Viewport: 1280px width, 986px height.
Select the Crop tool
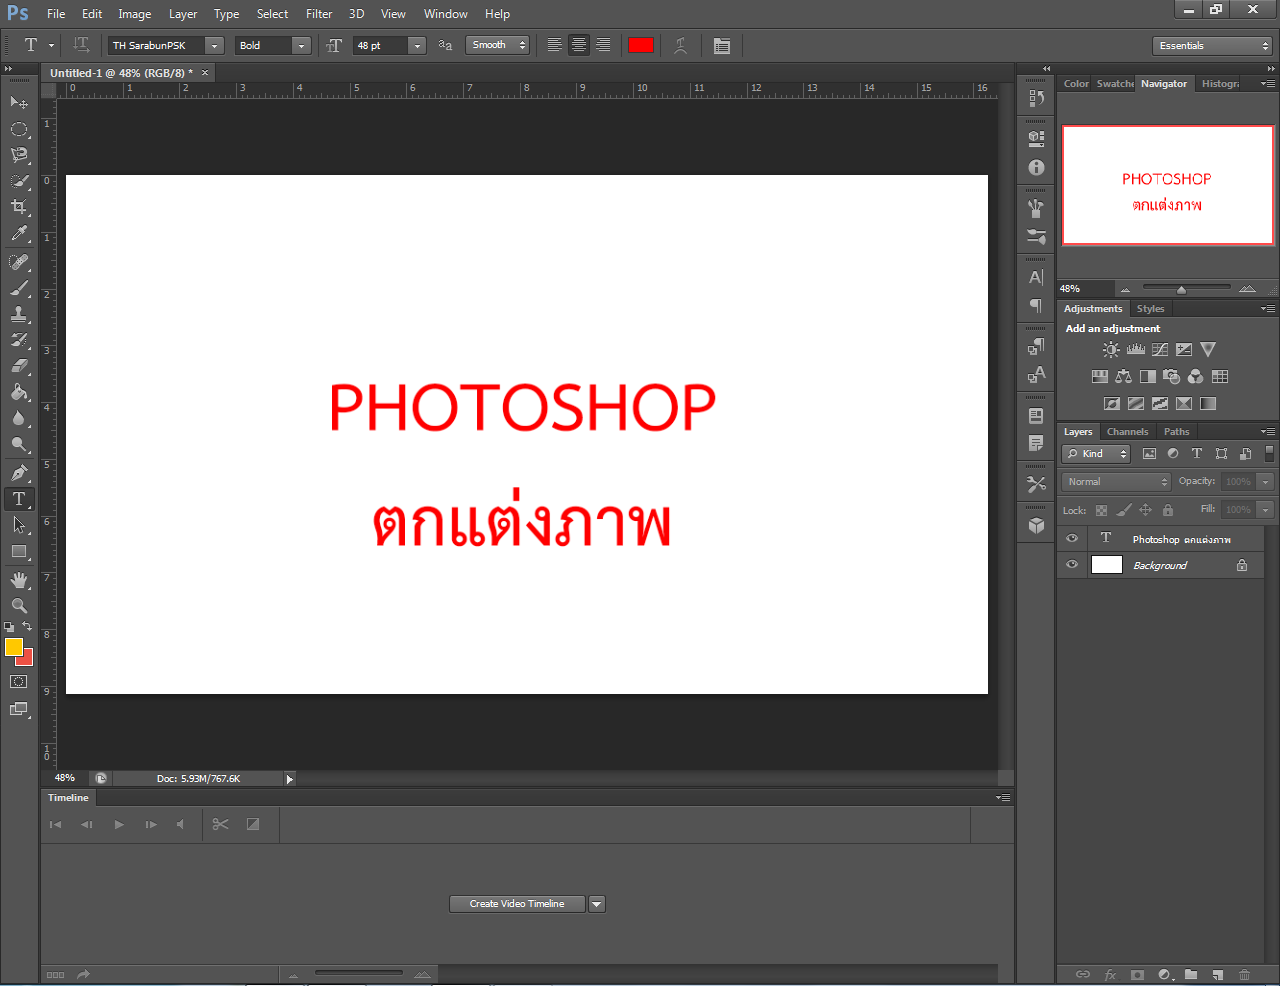tap(19, 207)
